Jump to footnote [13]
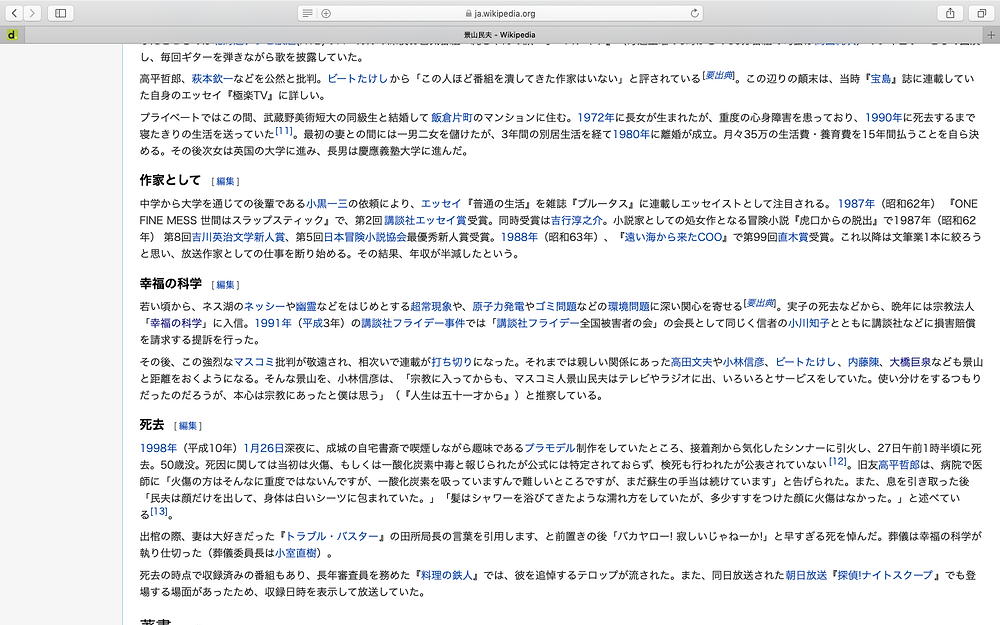The height and width of the screenshot is (625, 1000). click(x=159, y=511)
